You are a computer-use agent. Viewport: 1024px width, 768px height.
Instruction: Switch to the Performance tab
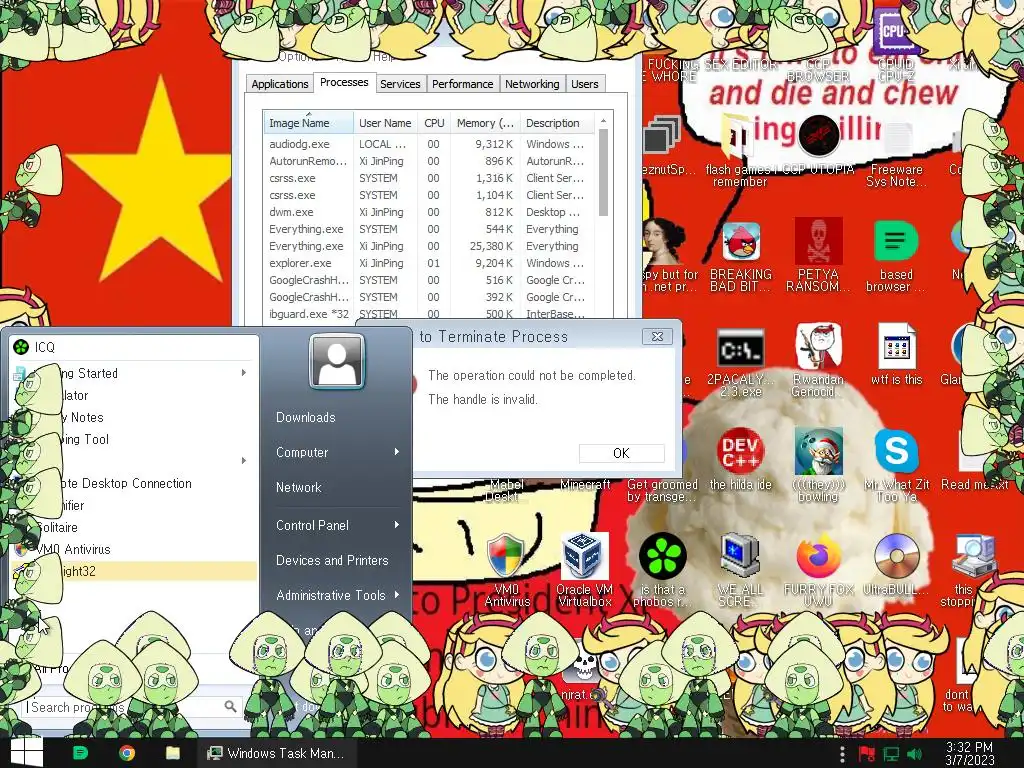pos(462,84)
